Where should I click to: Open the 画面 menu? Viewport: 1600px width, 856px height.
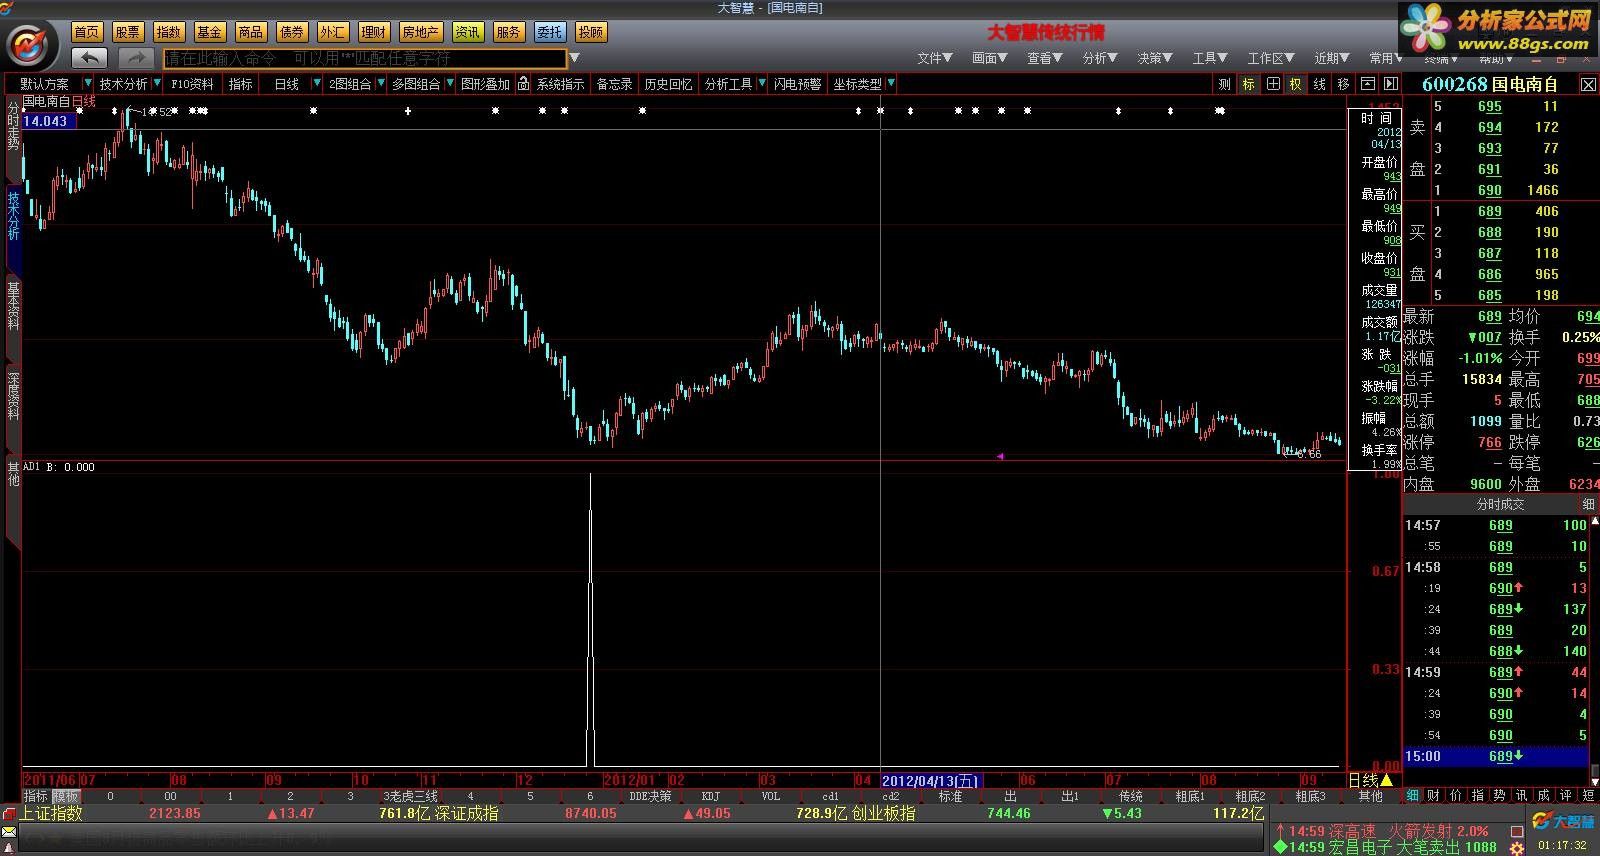point(989,58)
